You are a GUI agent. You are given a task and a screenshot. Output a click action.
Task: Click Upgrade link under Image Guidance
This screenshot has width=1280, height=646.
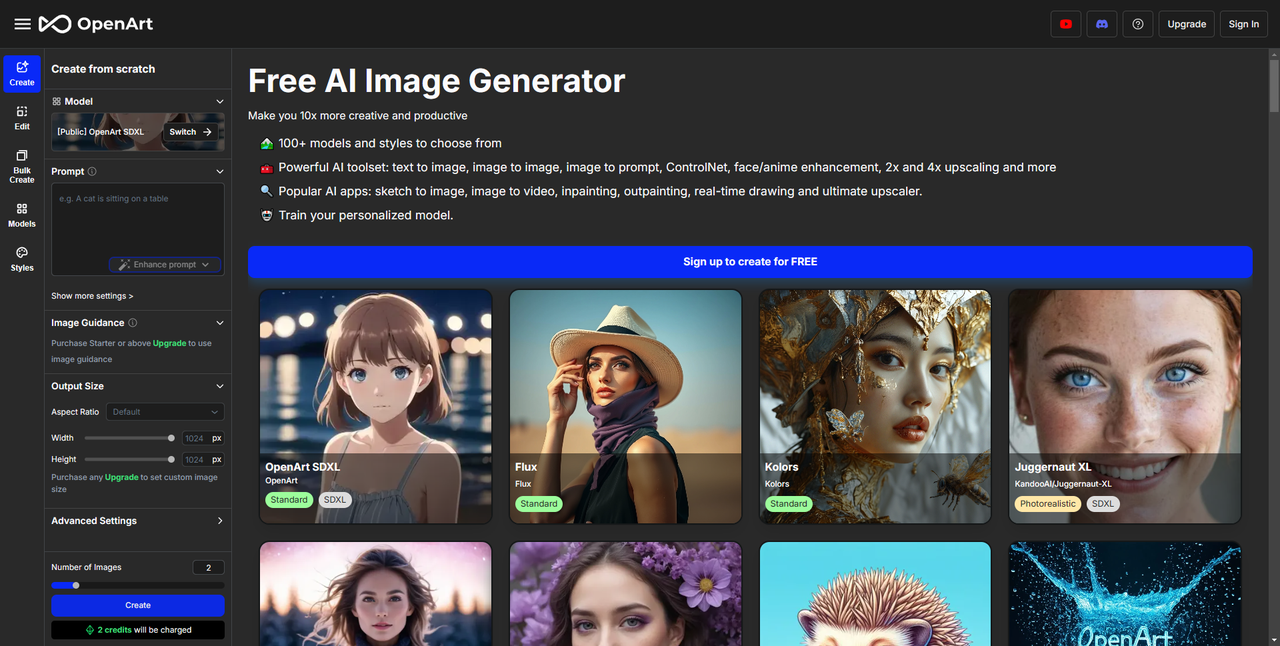(x=169, y=343)
